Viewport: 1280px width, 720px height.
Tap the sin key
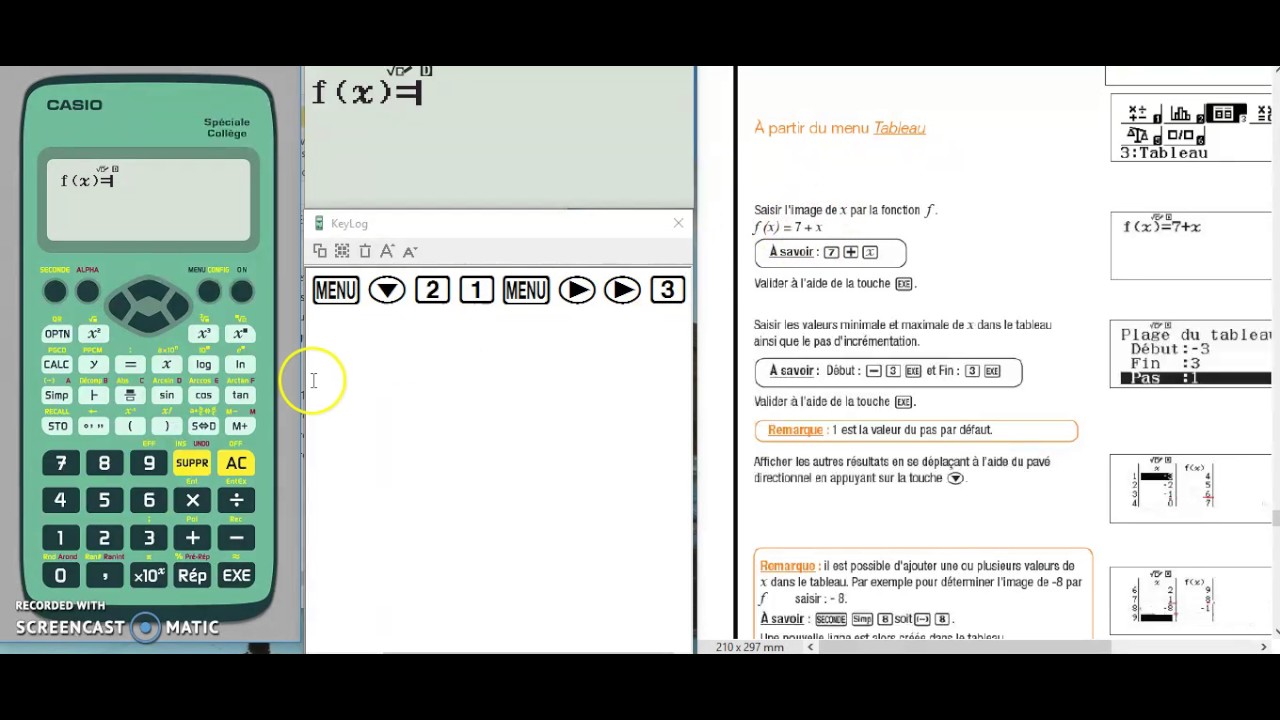(x=166, y=395)
